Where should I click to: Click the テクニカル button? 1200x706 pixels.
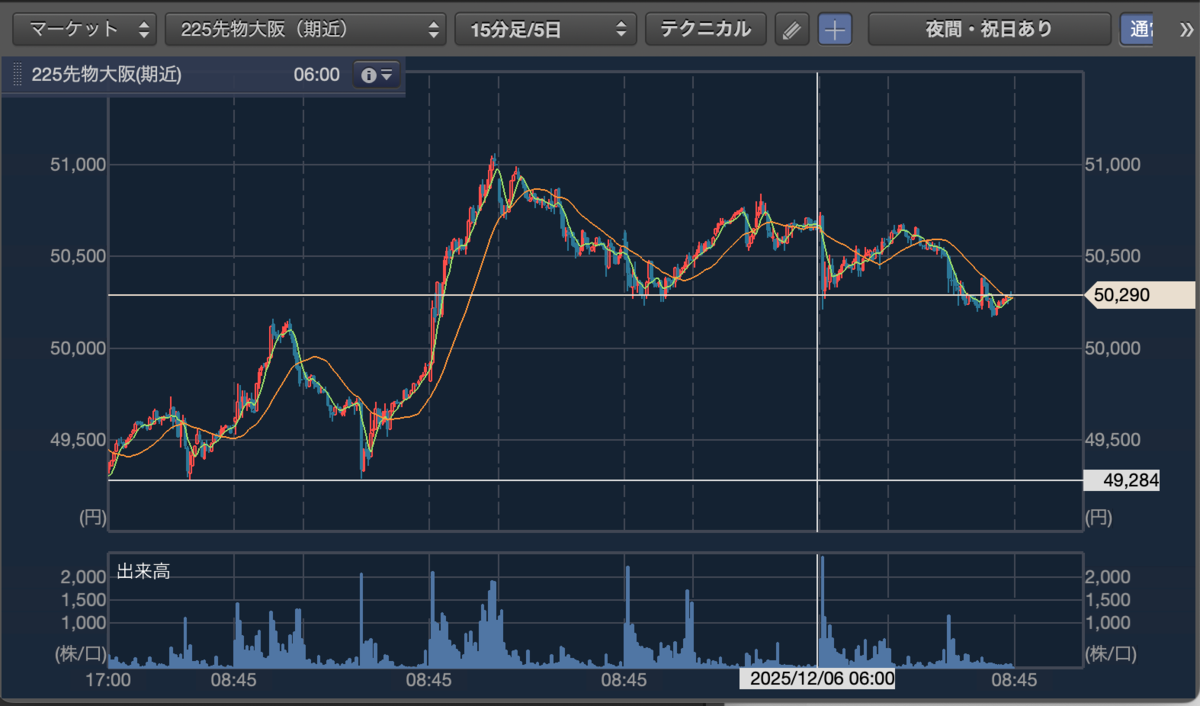706,29
